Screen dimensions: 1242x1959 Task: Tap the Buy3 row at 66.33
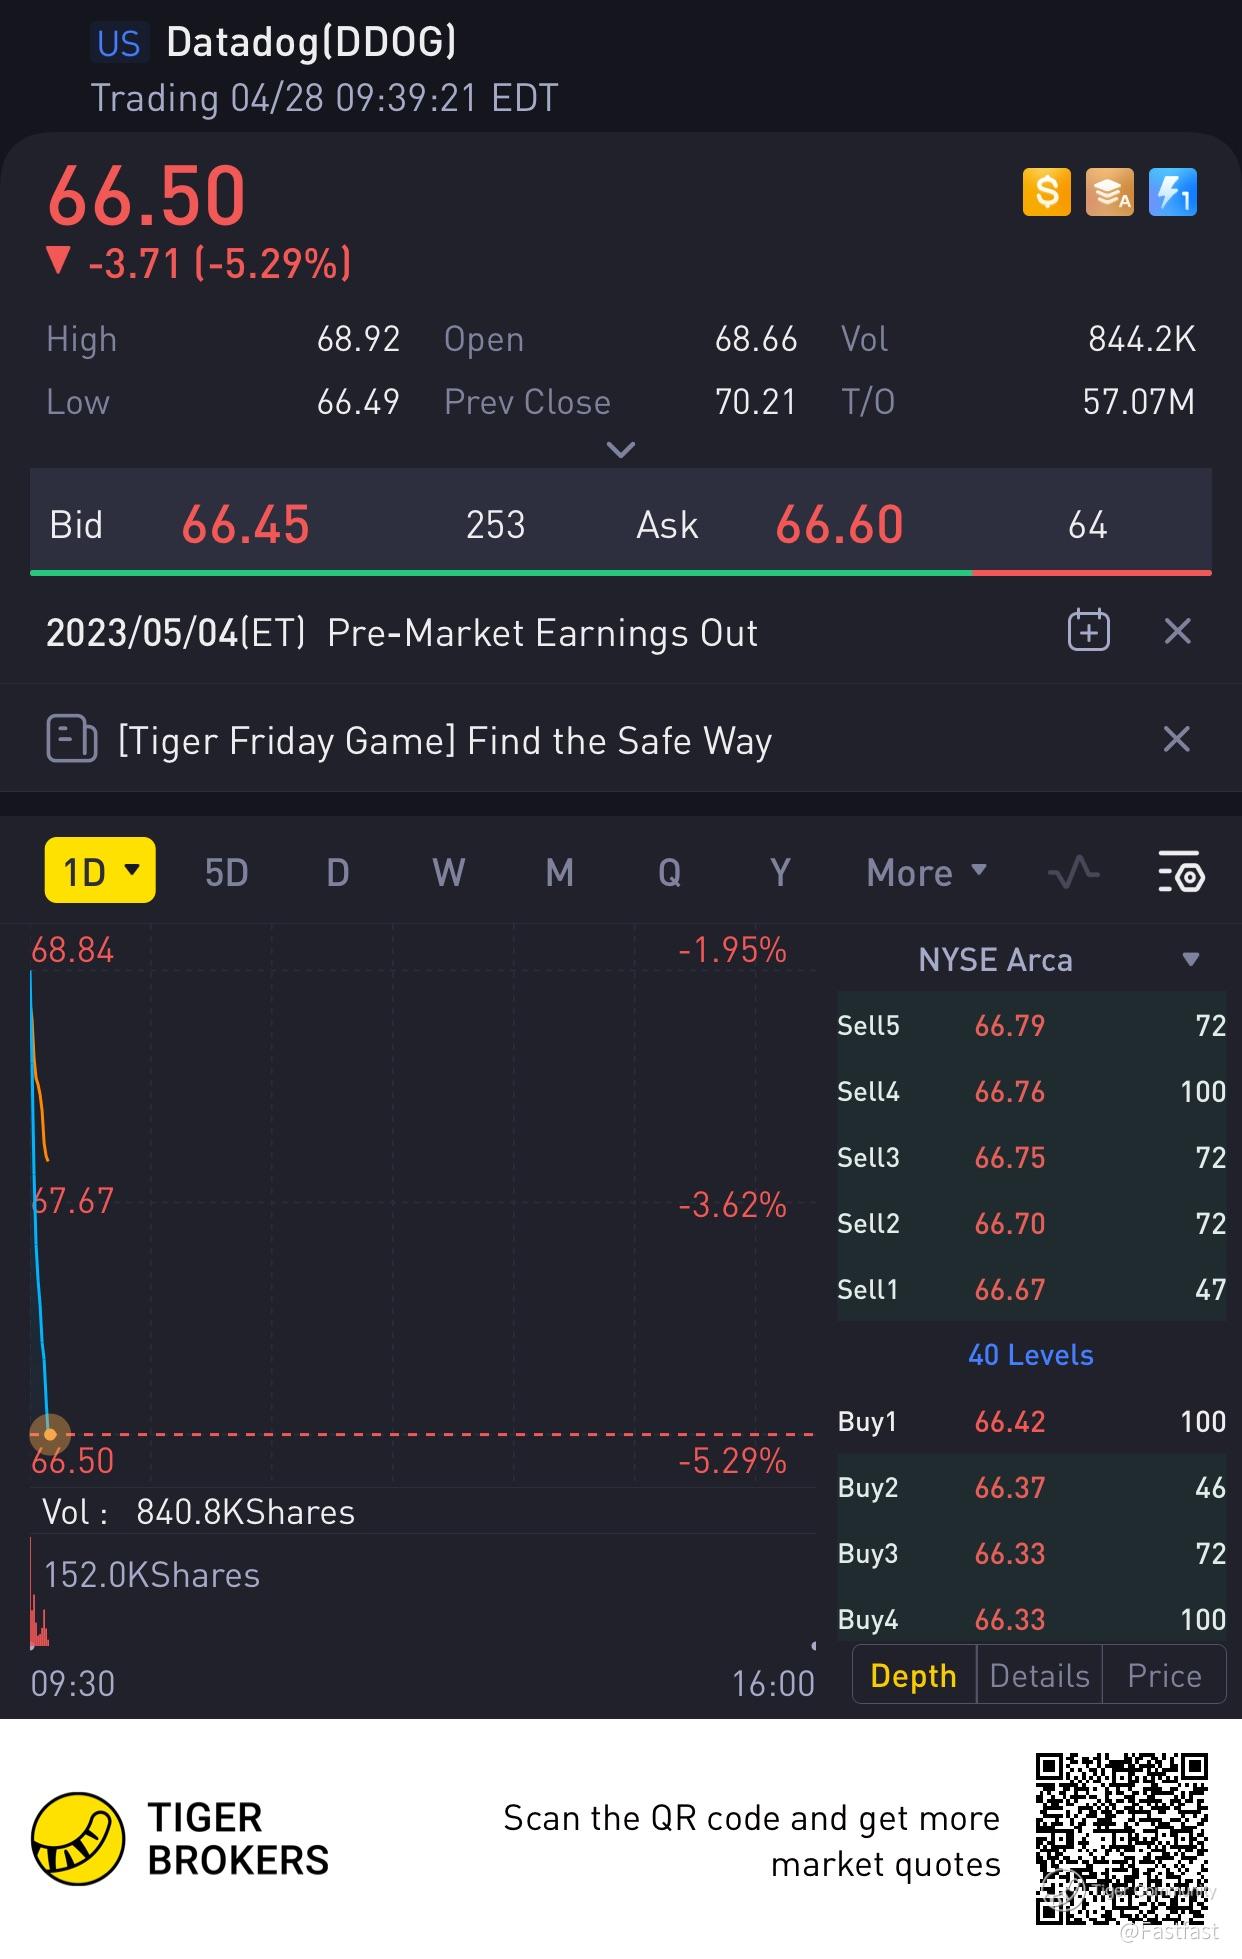tap(1031, 1553)
